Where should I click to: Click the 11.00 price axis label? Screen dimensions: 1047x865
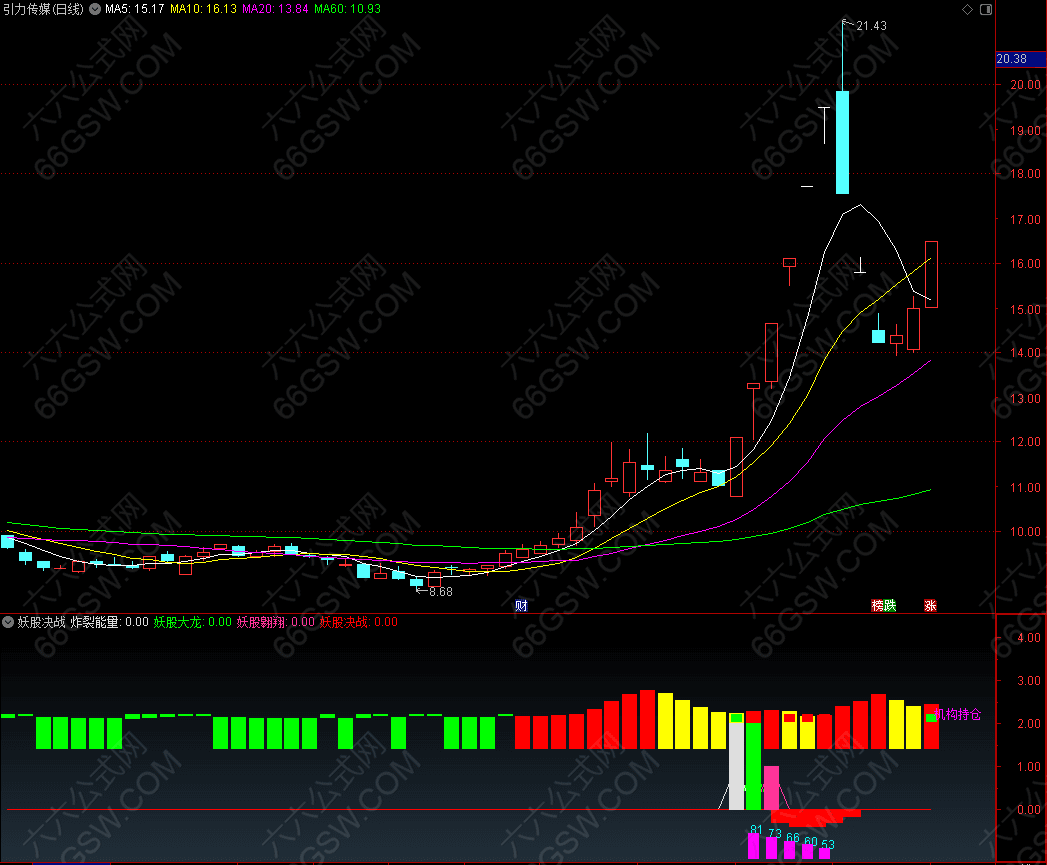[1025, 488]
